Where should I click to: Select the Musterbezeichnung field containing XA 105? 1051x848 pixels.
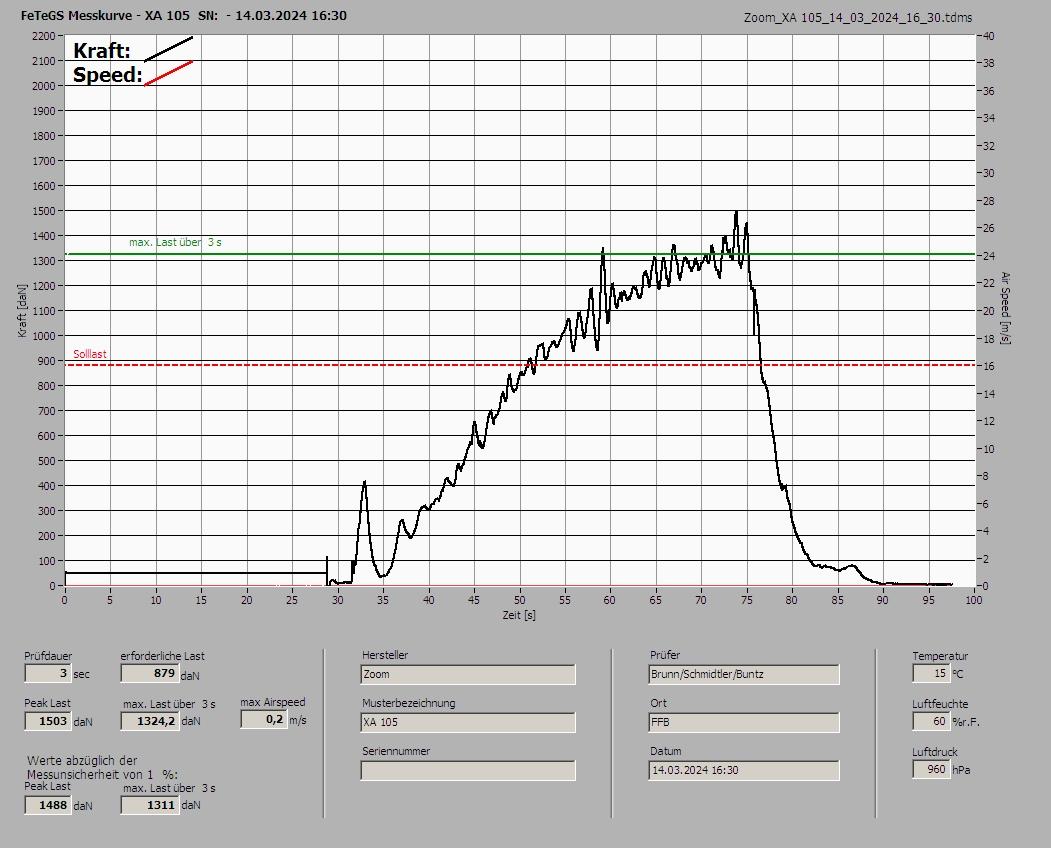[x=467, y=722]
